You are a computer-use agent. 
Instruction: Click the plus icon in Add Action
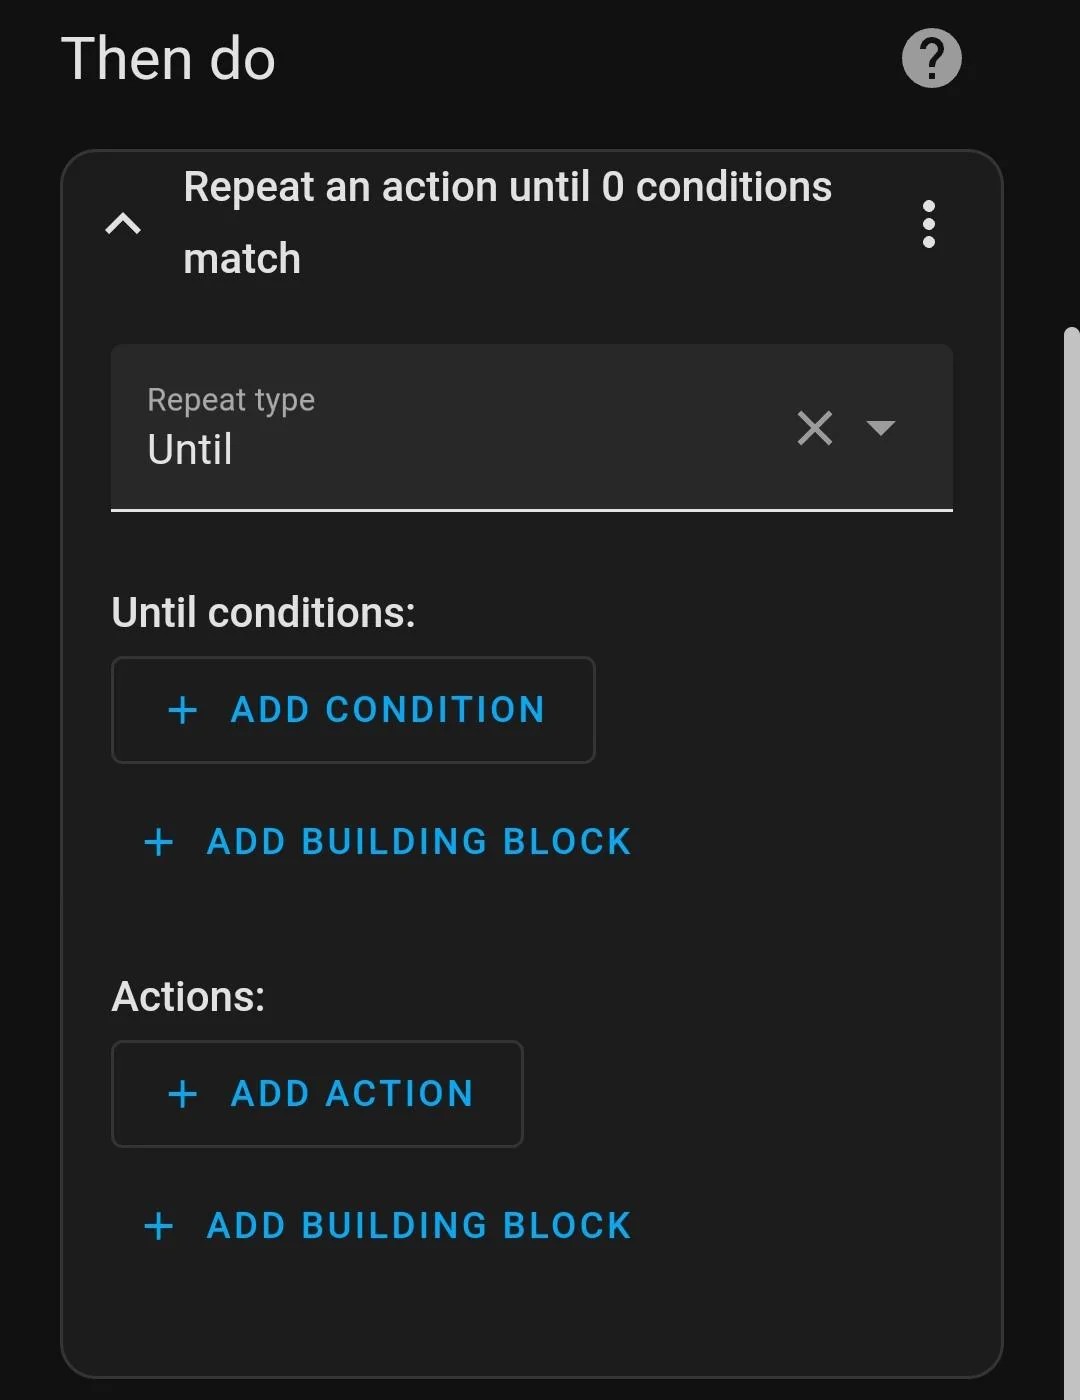pyautogui.click(x=183, y=1094)
